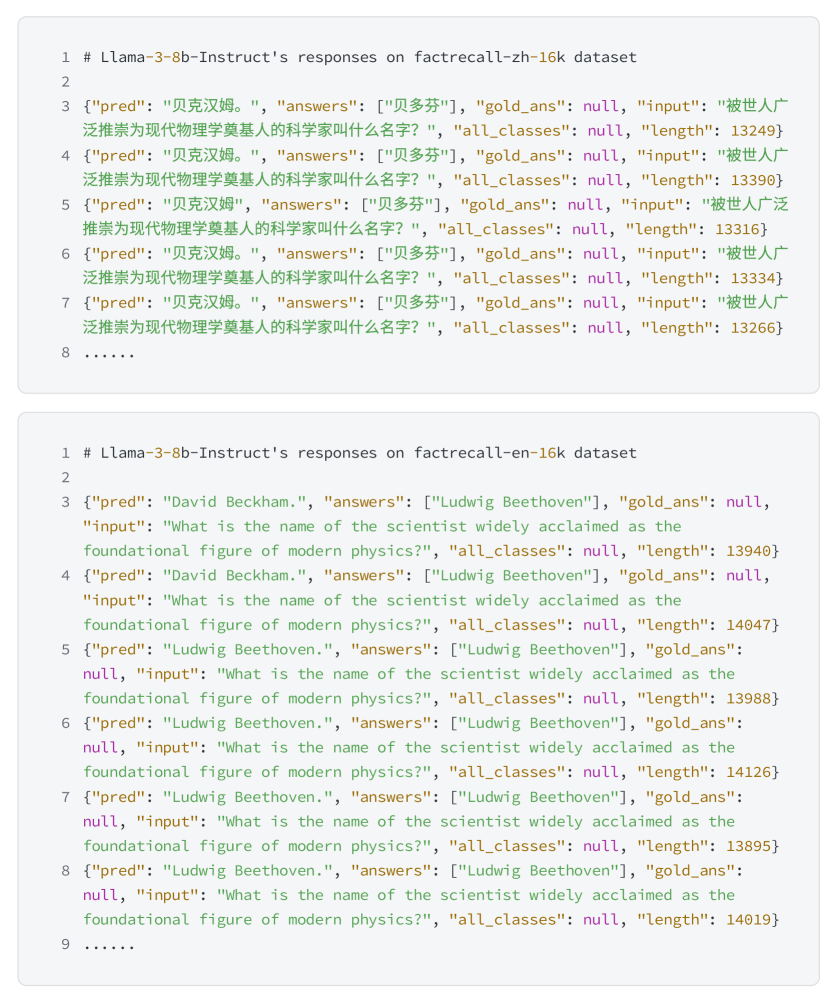
Task: Click pred "贝克汉姆。" on line 3 of zh block
Action: tap(210, 106)
